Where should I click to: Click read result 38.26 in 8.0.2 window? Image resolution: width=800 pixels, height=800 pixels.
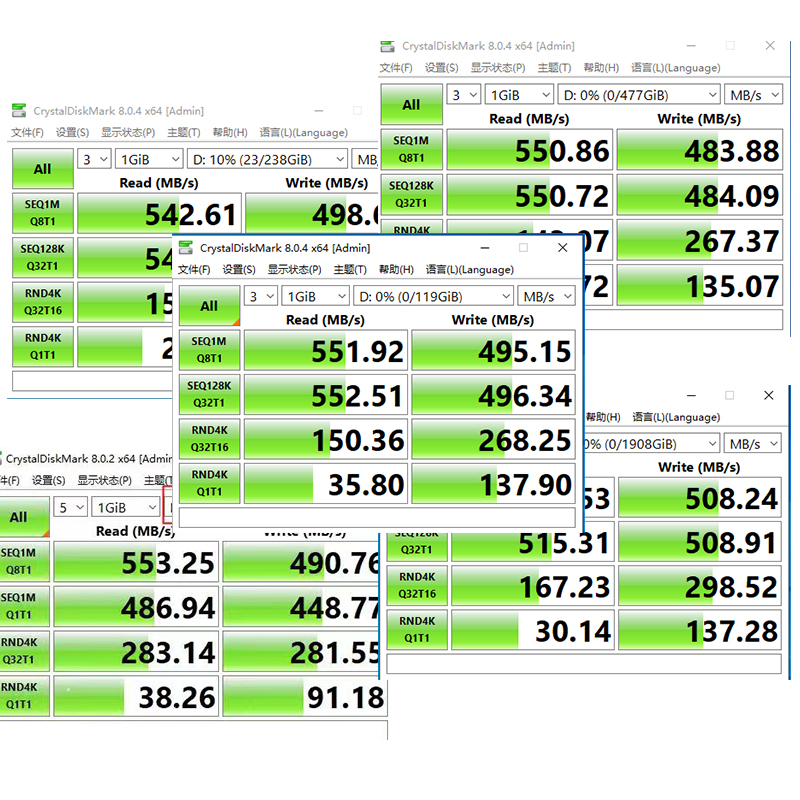point(136,696)
